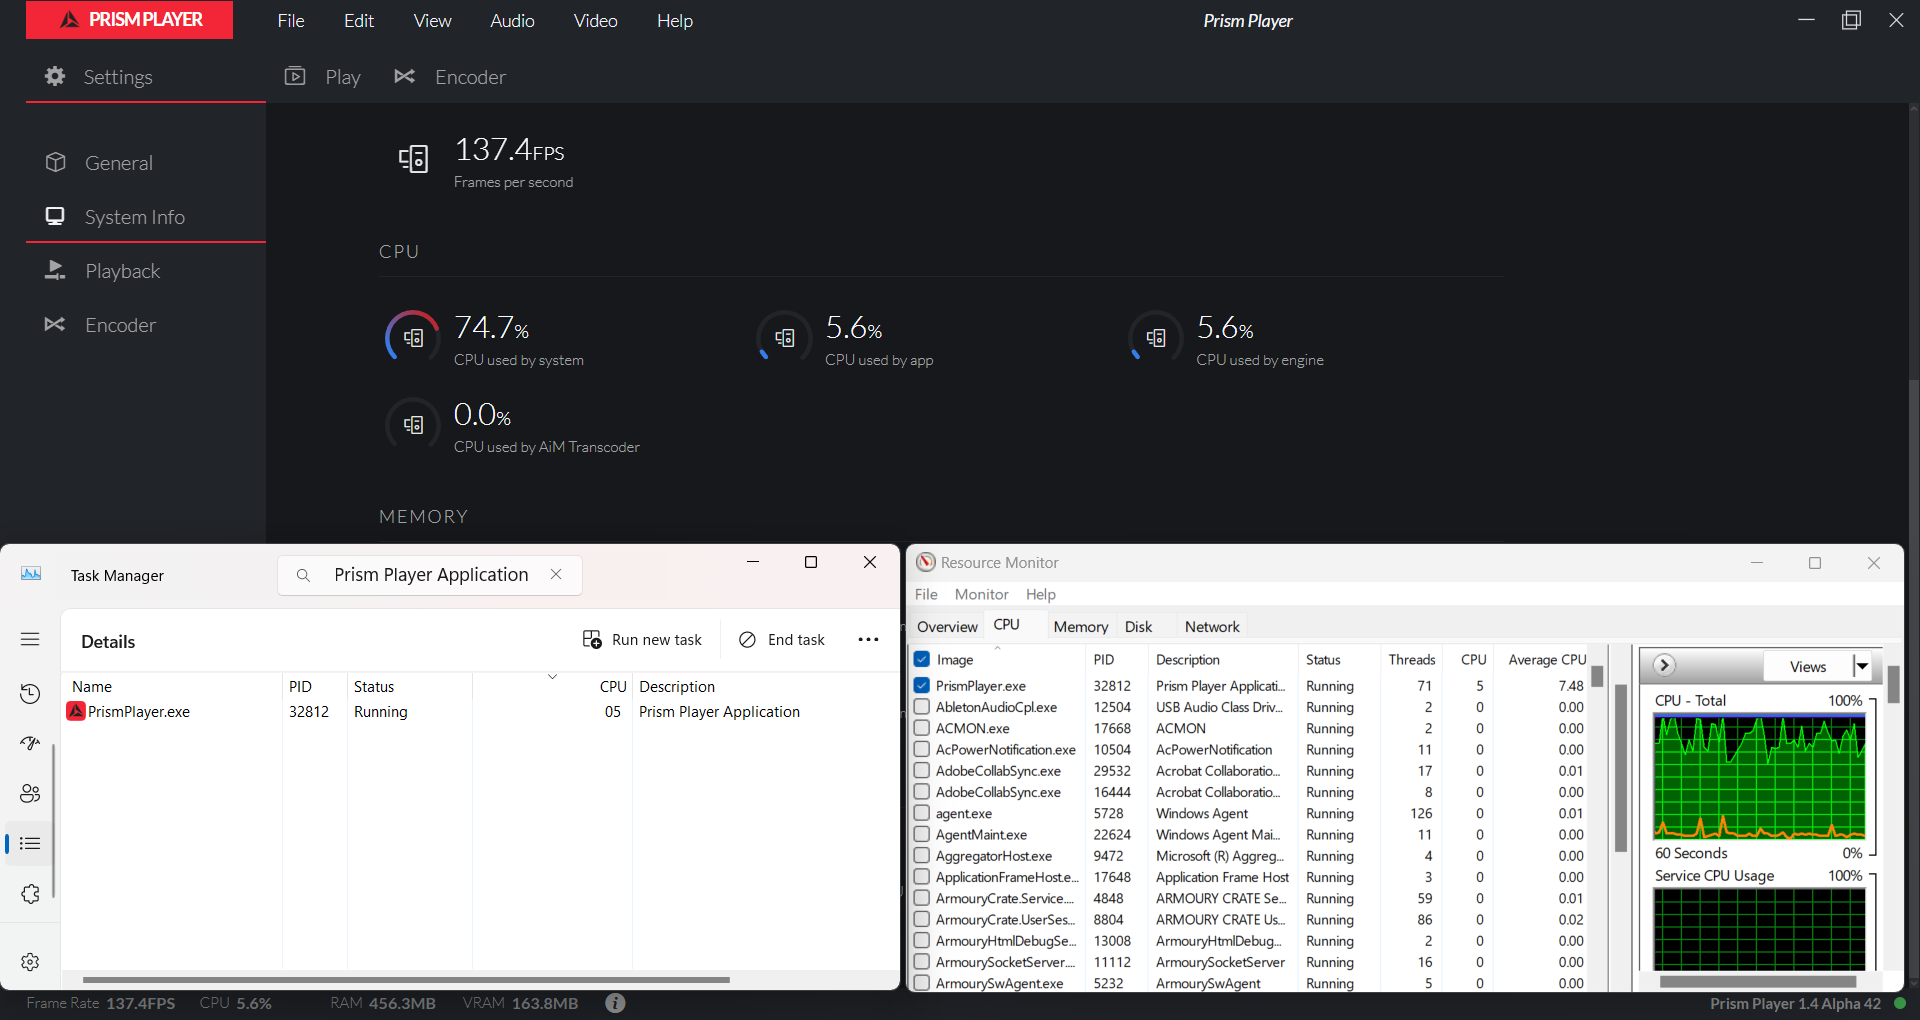The image size is (1920, 1020).
Task: Select the System Info monitor icon
Action: point(55,216)
